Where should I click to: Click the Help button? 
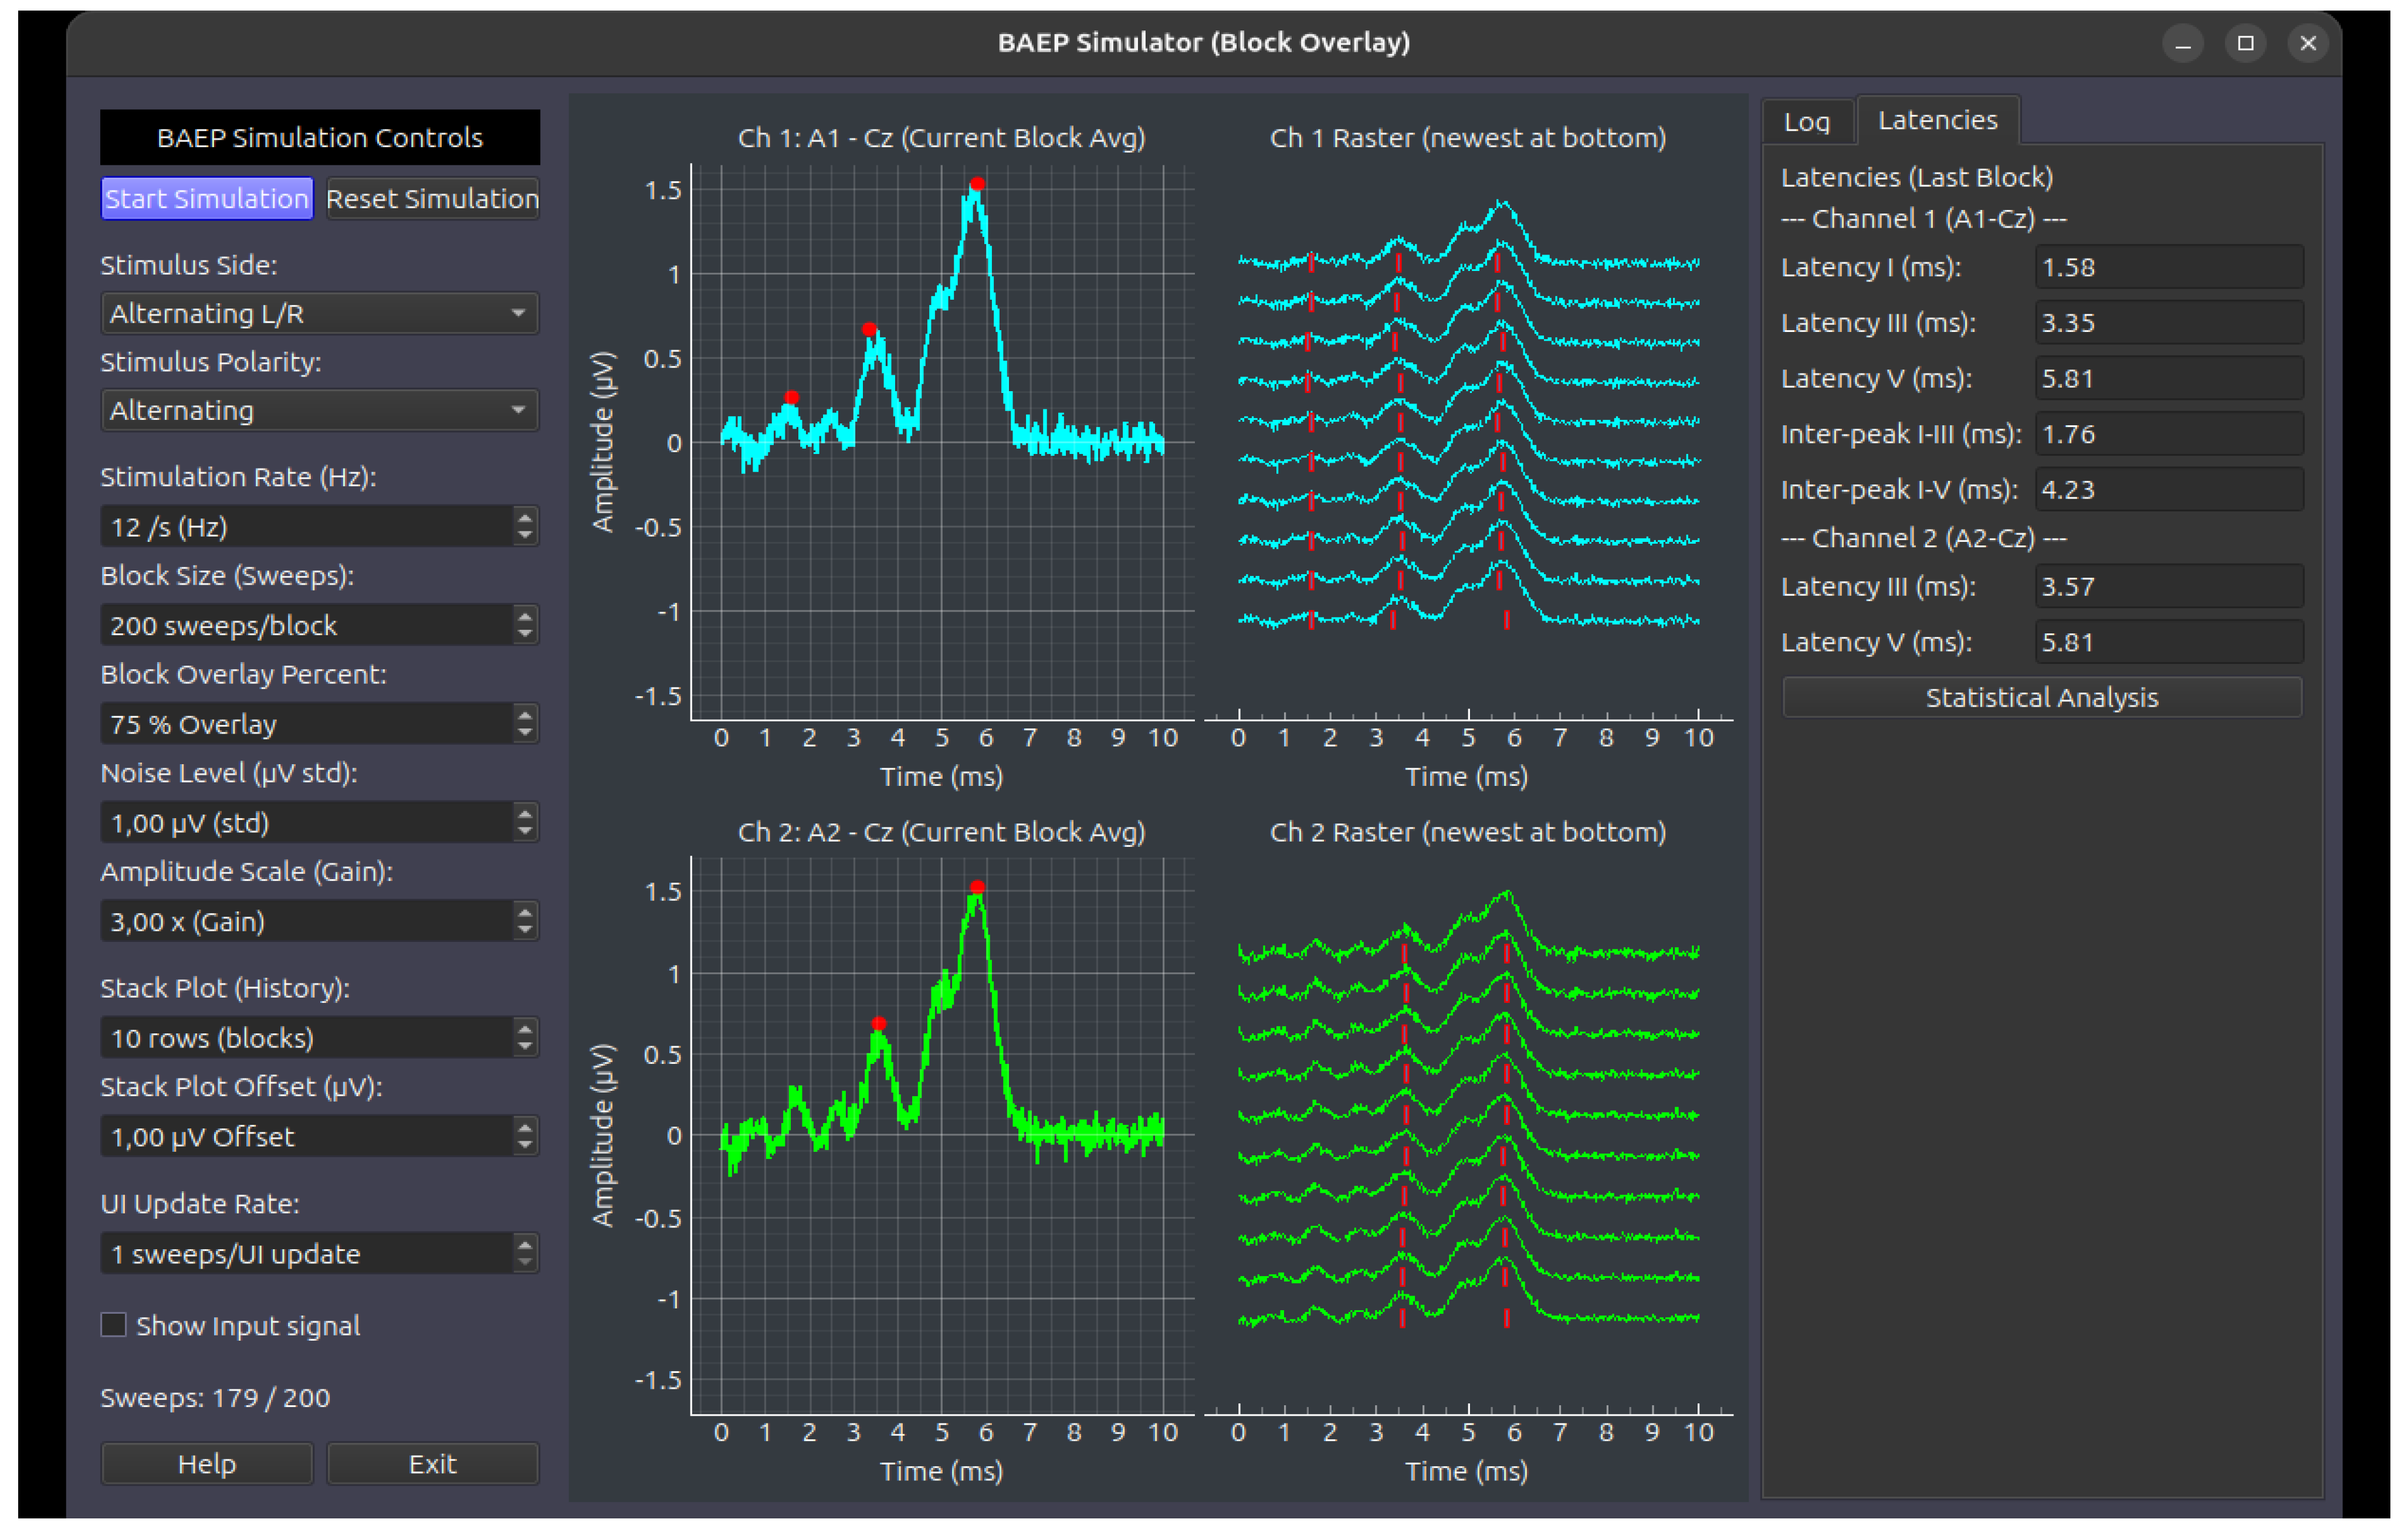coord(207,1464)
